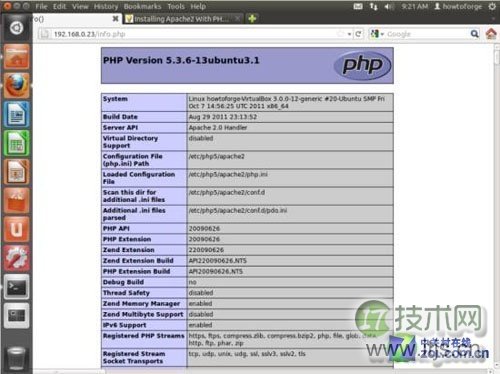Open the File menu
The width and height of the screenshot is (500, 374).
[41, 6]
